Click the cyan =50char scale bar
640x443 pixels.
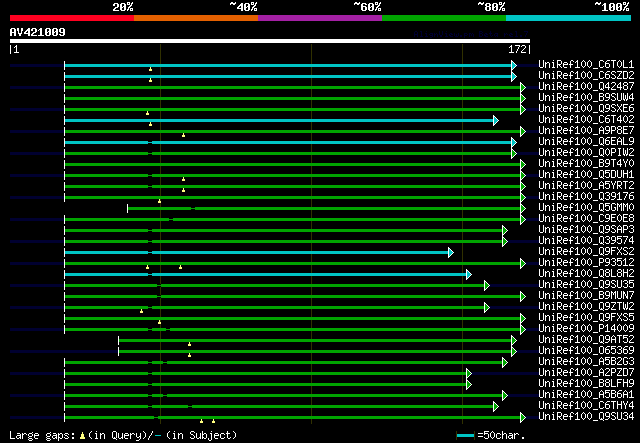[465, 436]
